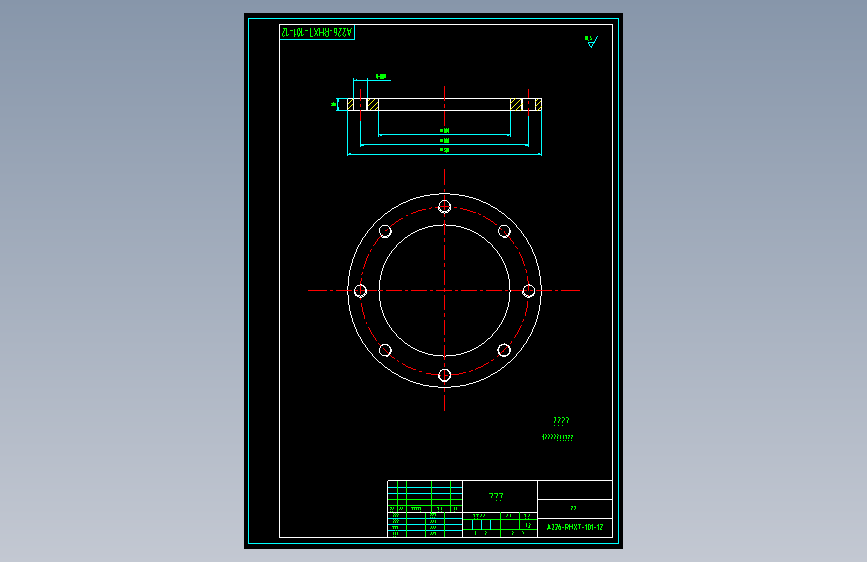Select the bolt circle diameter dimension text
This screenshot has height=562, width=867.
(x=445, y=140)
